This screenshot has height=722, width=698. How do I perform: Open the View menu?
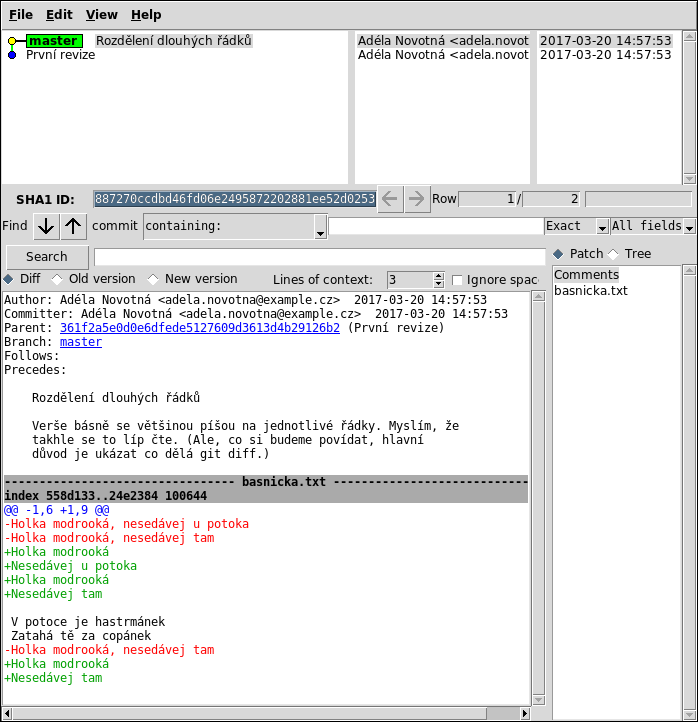[x=101, y=15]
